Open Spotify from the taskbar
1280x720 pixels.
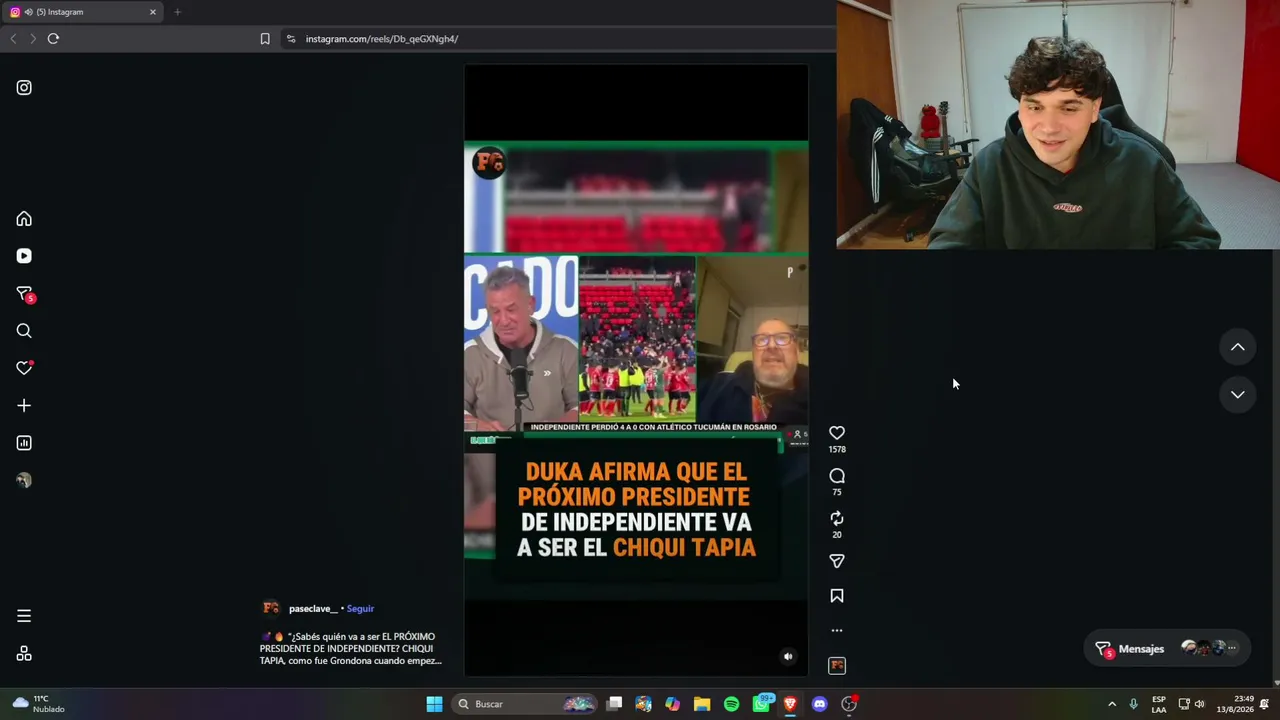tap(731, 704)
